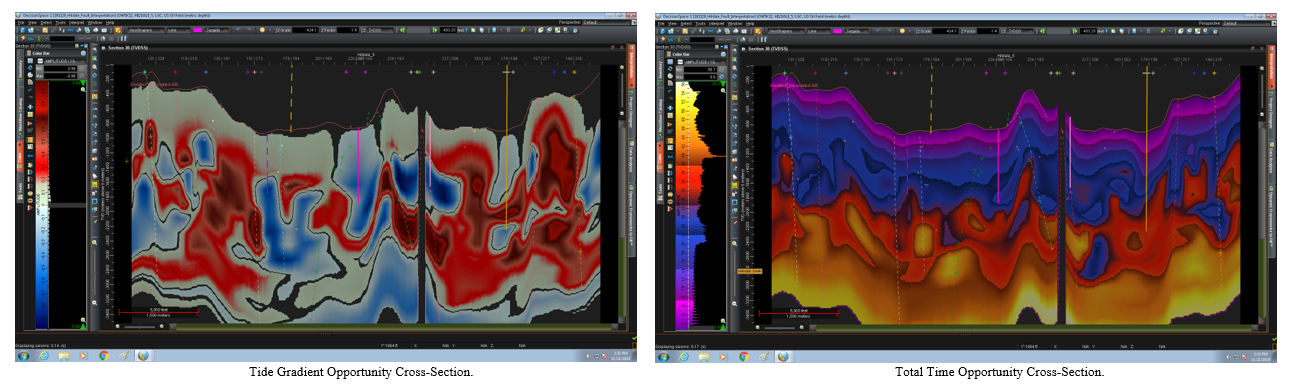The image size is (1295, 389).
Task: Open the Interpret menu in left window
Action: 76,22
